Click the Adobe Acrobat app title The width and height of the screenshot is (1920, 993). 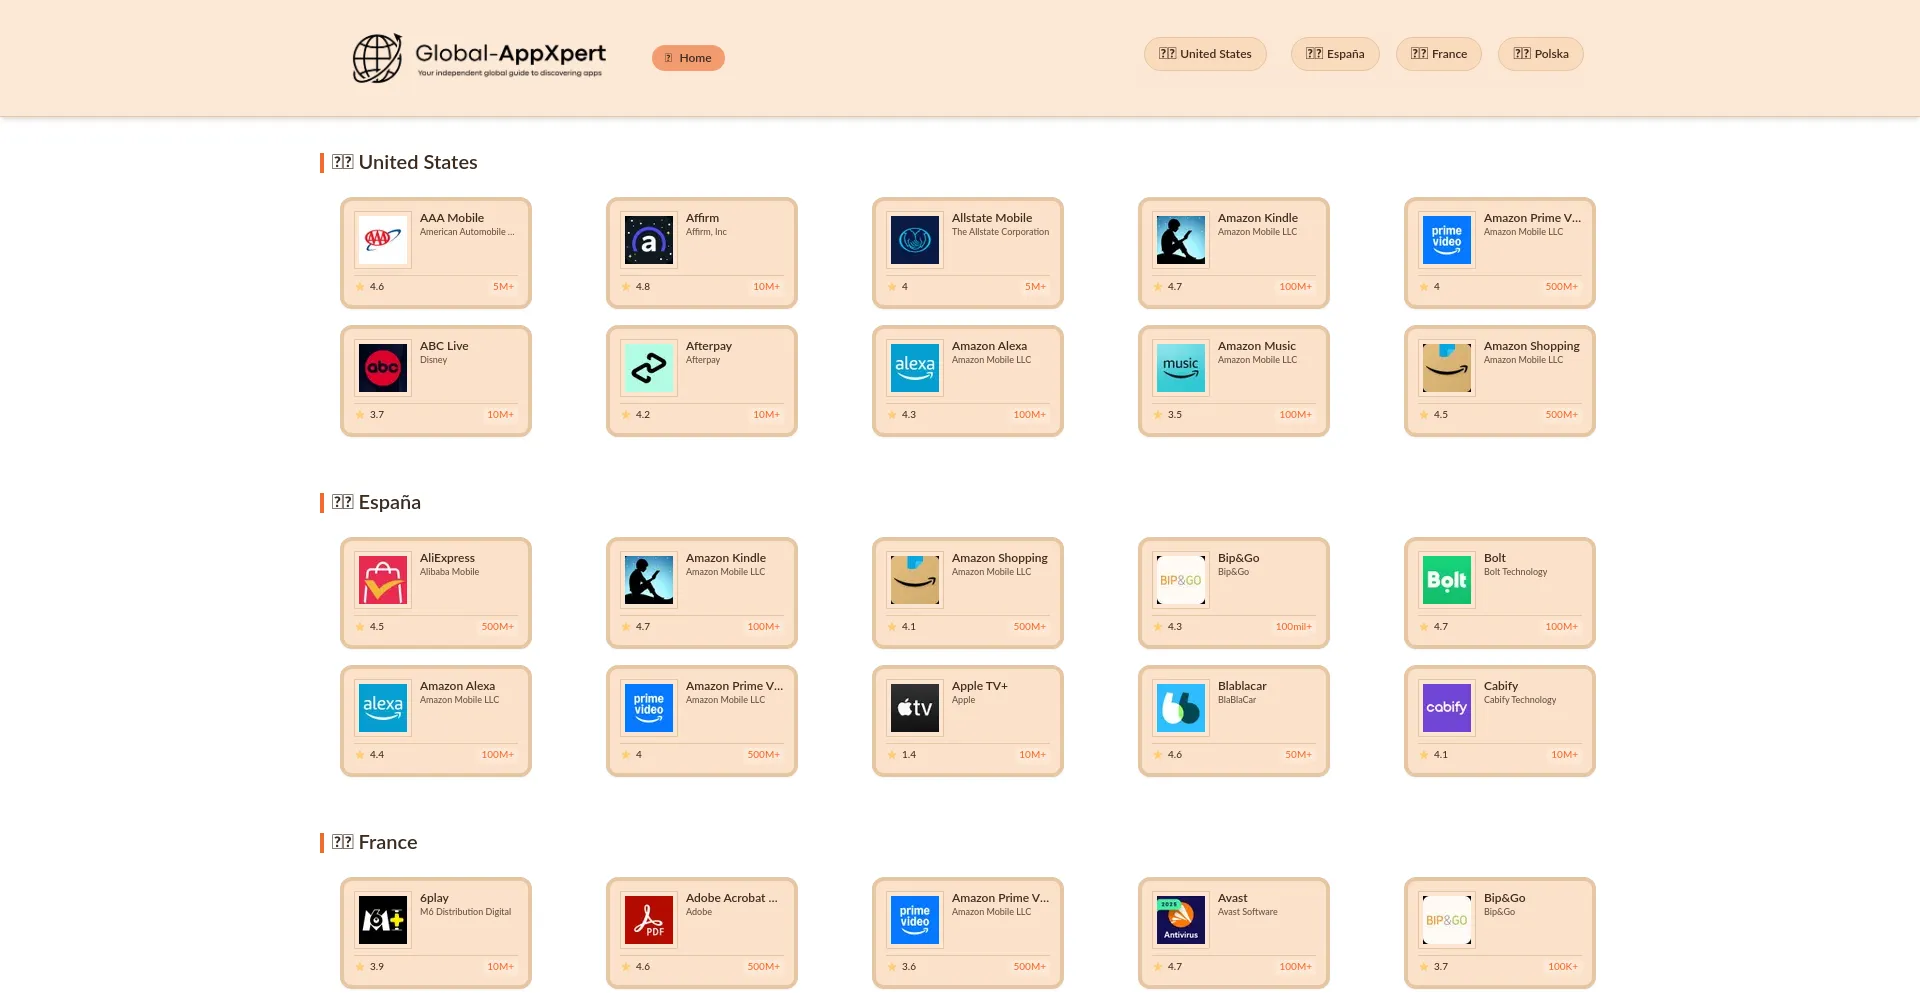coord(732,898)
